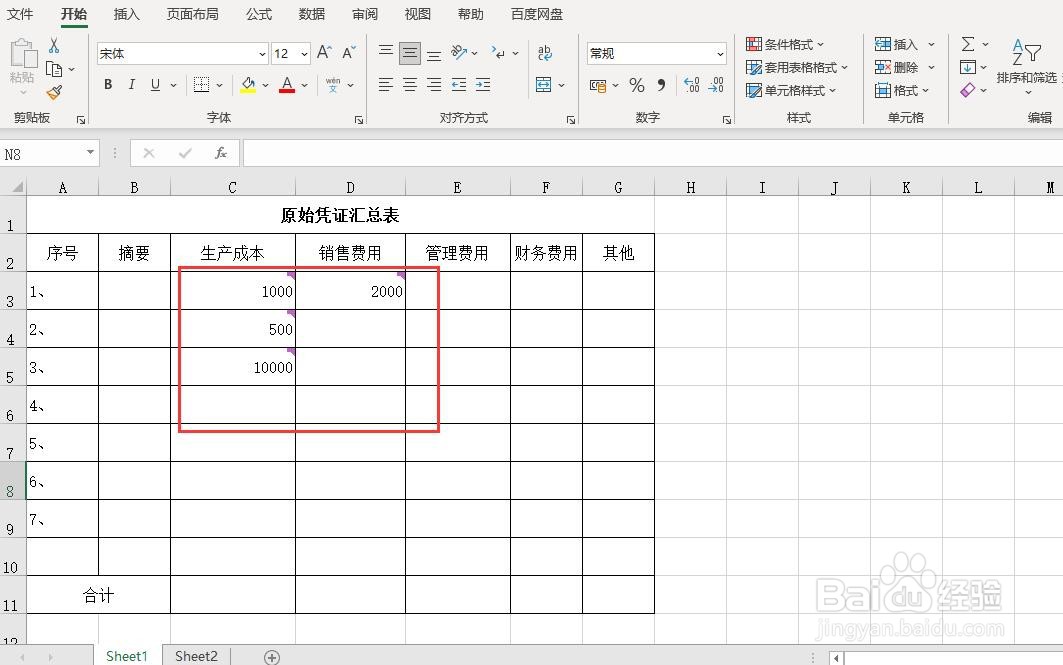Decrease indent

click(459, 84)
